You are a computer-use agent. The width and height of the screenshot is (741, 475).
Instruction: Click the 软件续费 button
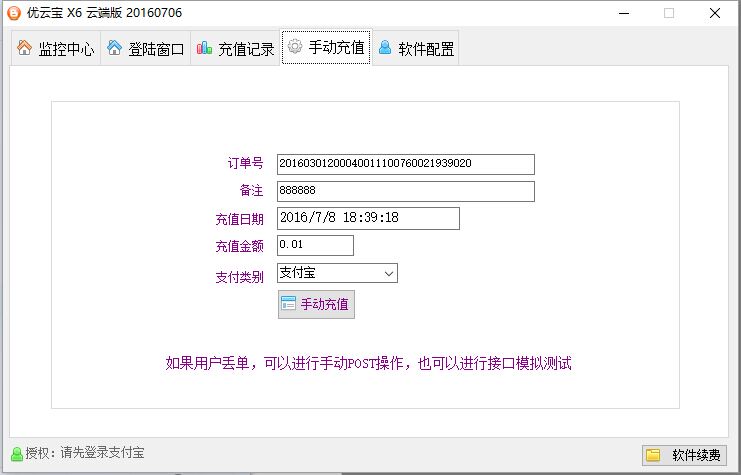[x=684, y=455]
